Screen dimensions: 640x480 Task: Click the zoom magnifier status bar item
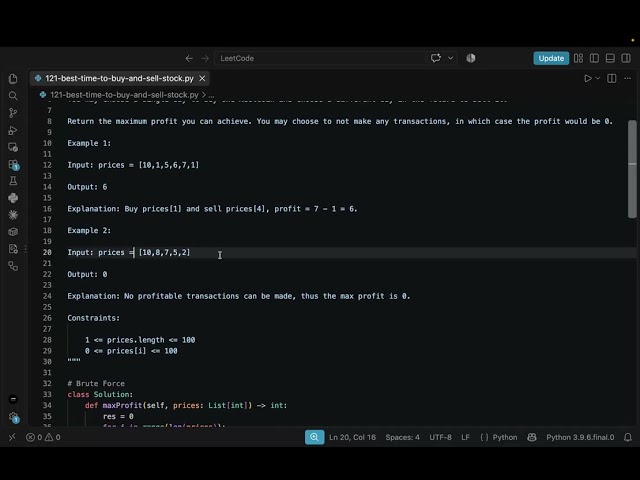coord(314,437)
